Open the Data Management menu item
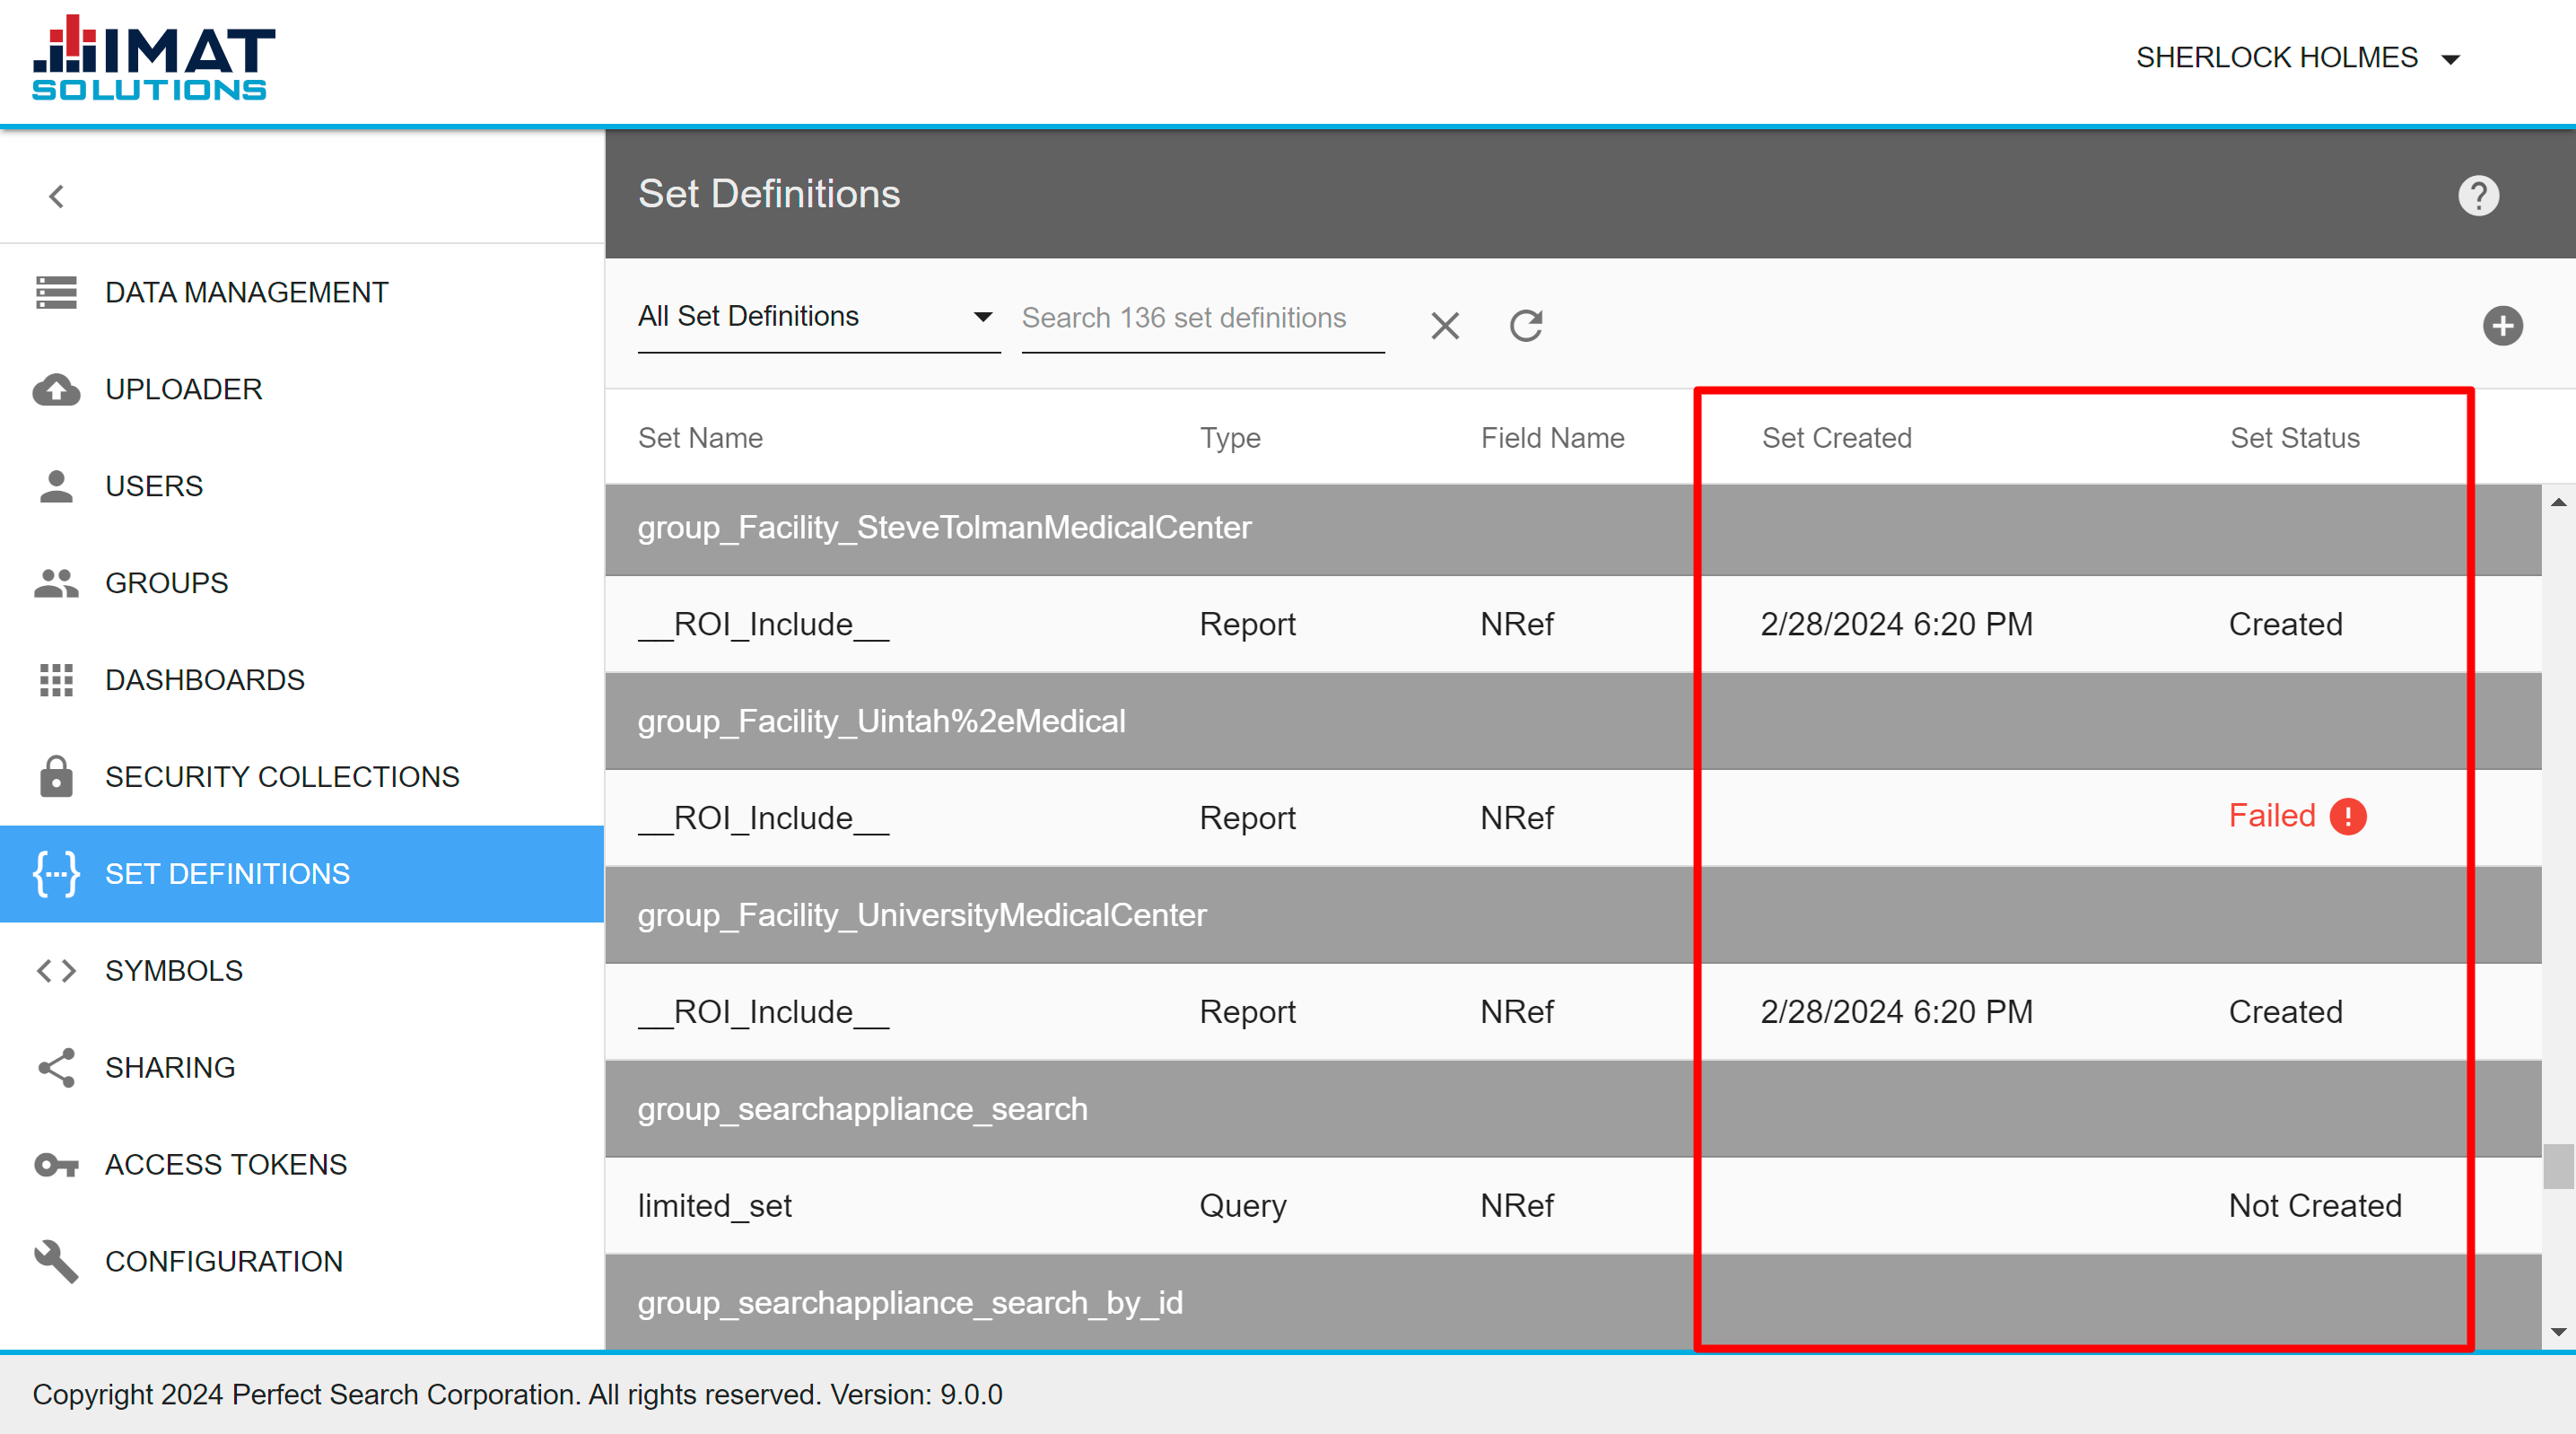The width and height of the screenshot is (2576, 1434). click(302, 292)
